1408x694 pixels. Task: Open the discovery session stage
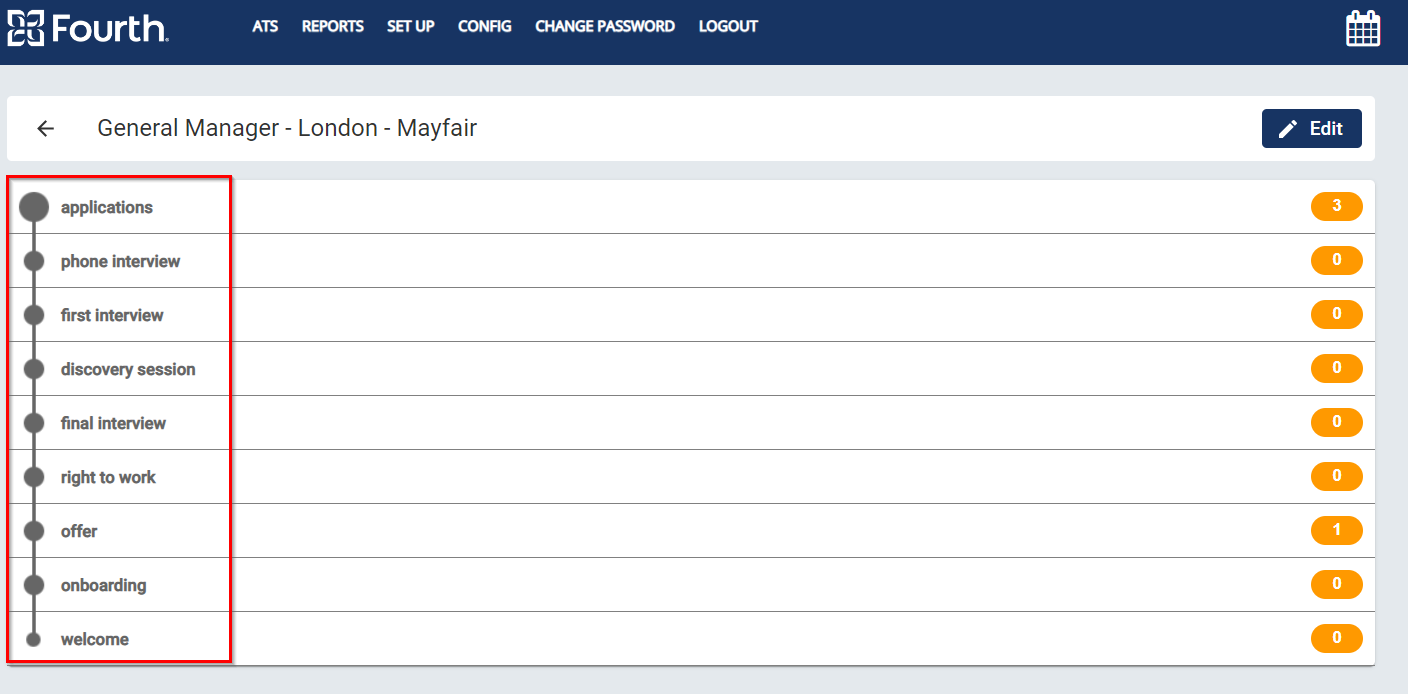point(128,369)
